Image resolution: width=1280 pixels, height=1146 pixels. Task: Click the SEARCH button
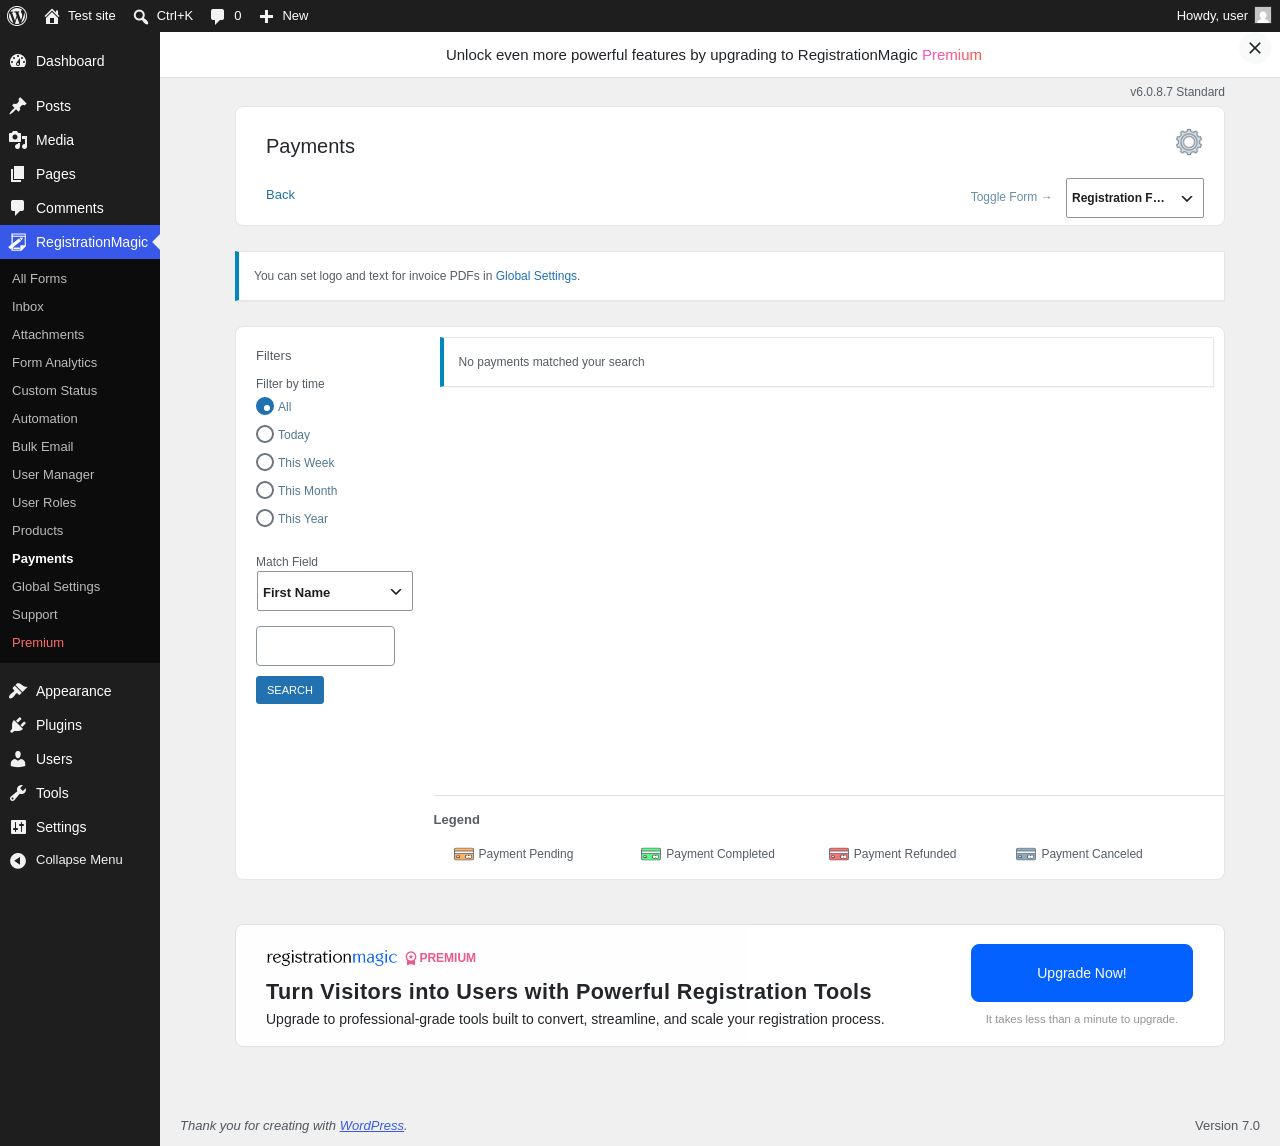point(290,690)
